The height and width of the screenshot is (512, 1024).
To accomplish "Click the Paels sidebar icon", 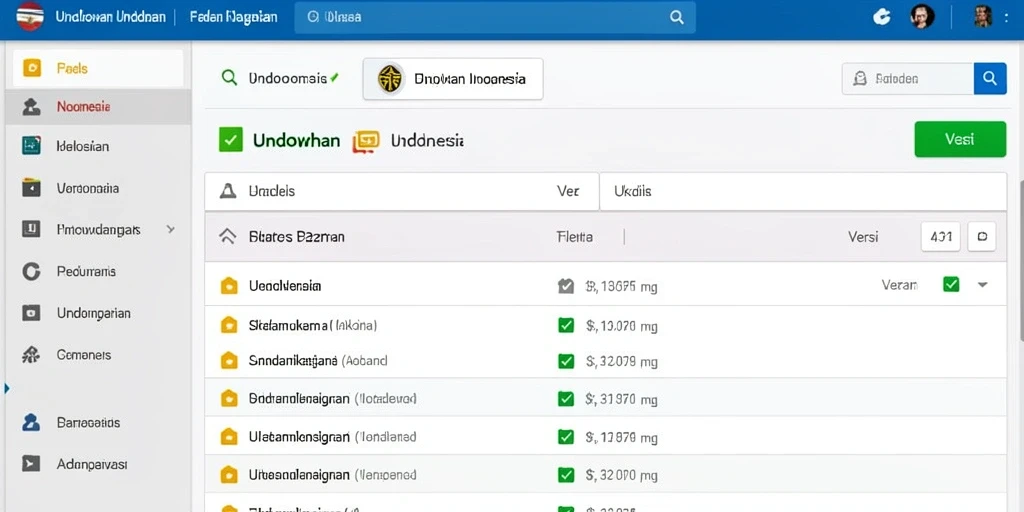I will 31,68.
